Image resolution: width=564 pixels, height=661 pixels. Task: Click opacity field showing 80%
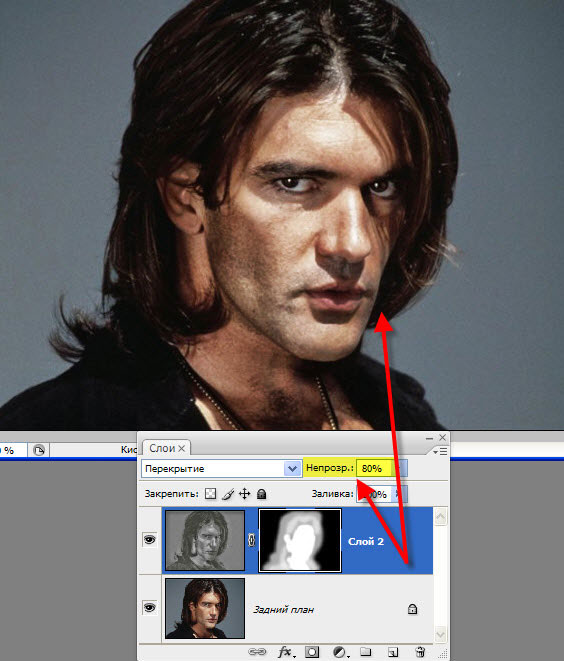[x=375, y=468]
